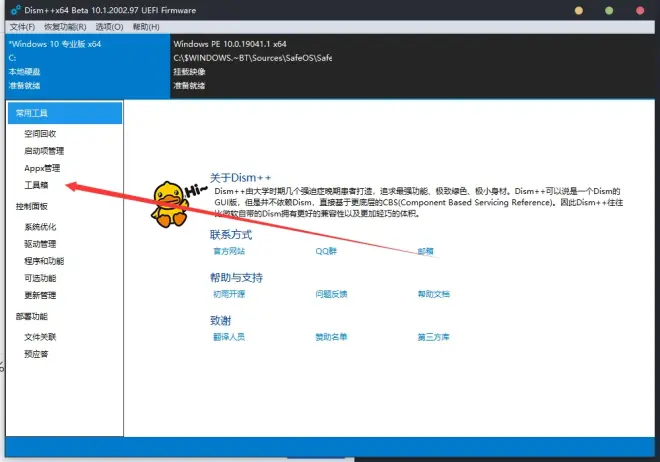The height and width of the screenshot is (462, 660).
Task: Click the 邮箱 contact link
Action: (426, 251)
